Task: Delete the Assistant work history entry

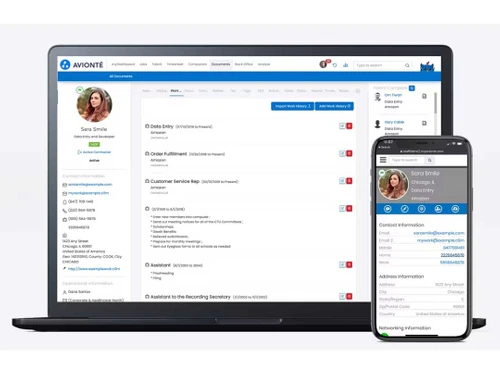Action: click(349, 265)
